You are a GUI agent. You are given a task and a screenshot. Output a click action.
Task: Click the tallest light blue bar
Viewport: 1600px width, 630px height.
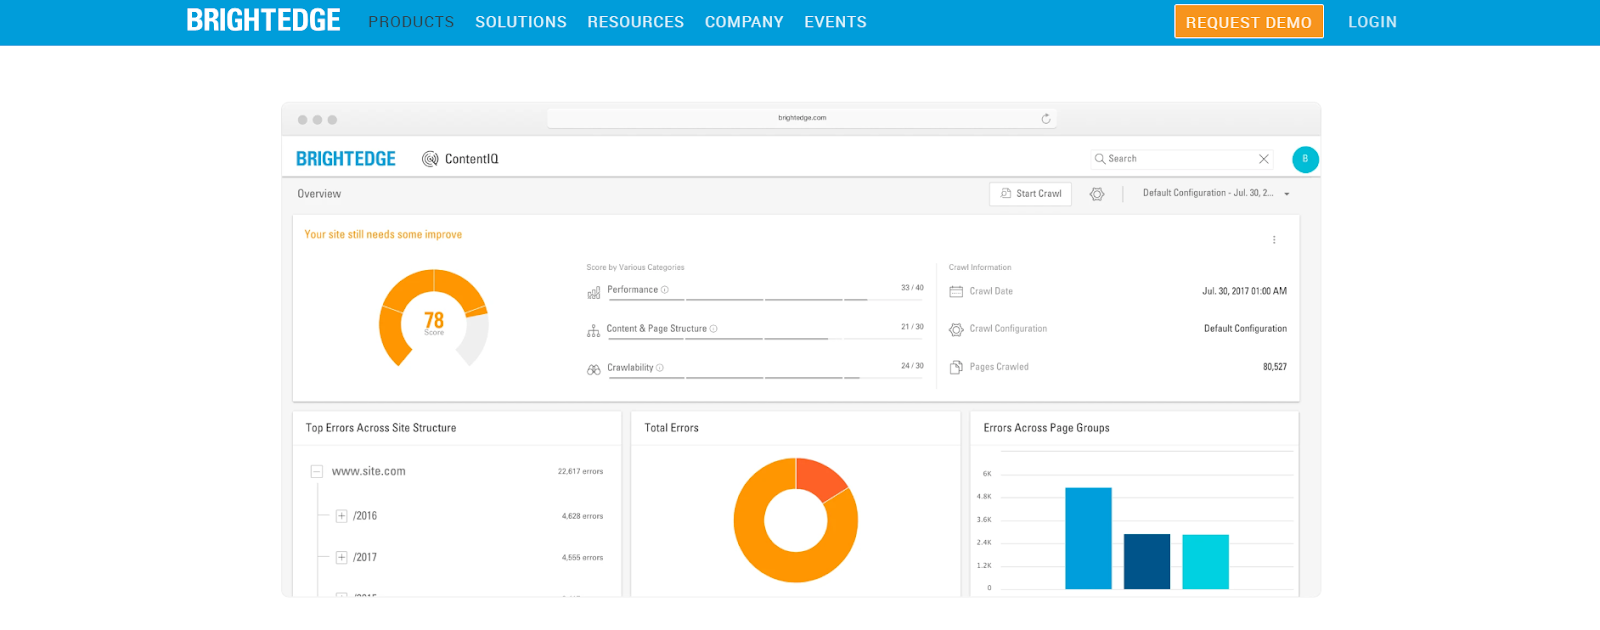pyautogui.click(x=1088, y=538)
